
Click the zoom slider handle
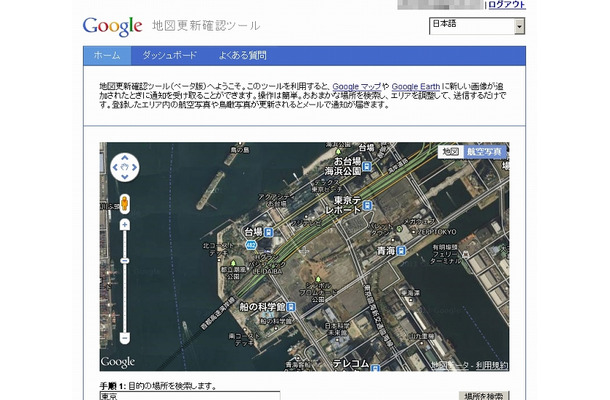[x=125, y=261]
